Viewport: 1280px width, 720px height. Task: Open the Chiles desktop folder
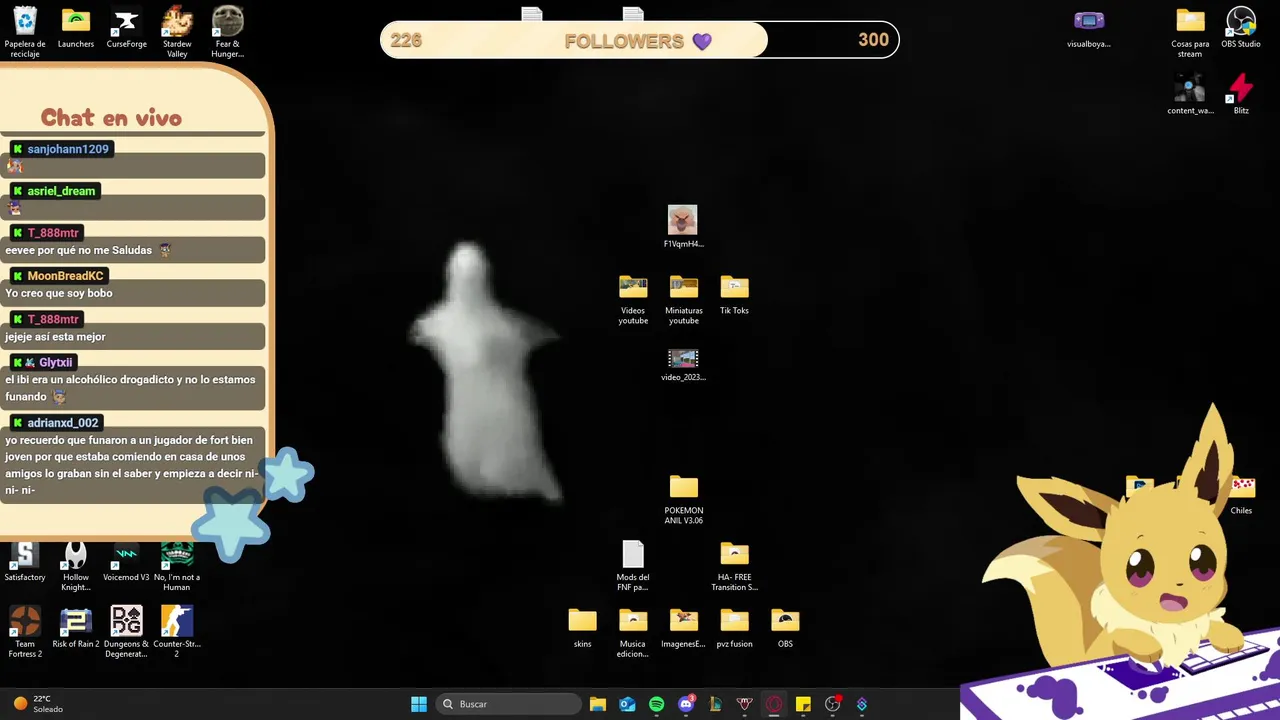[1241, 496]
